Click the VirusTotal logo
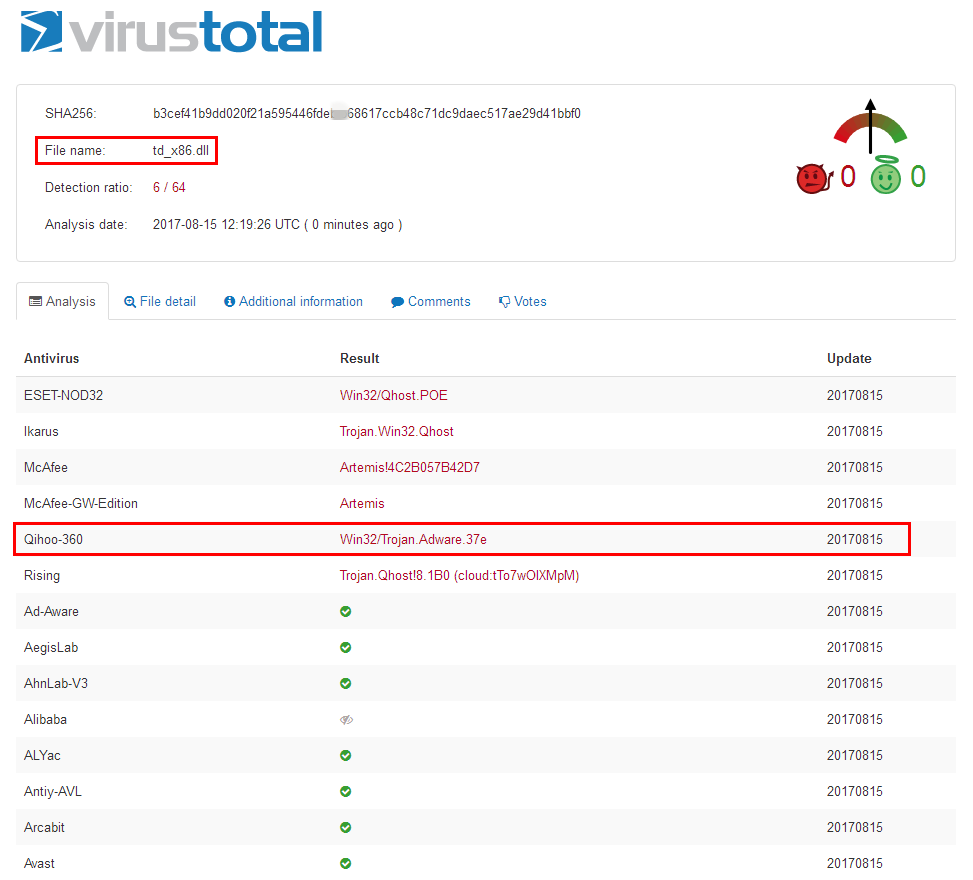Viewport: 973px width, 880px height. pos(171,32)
